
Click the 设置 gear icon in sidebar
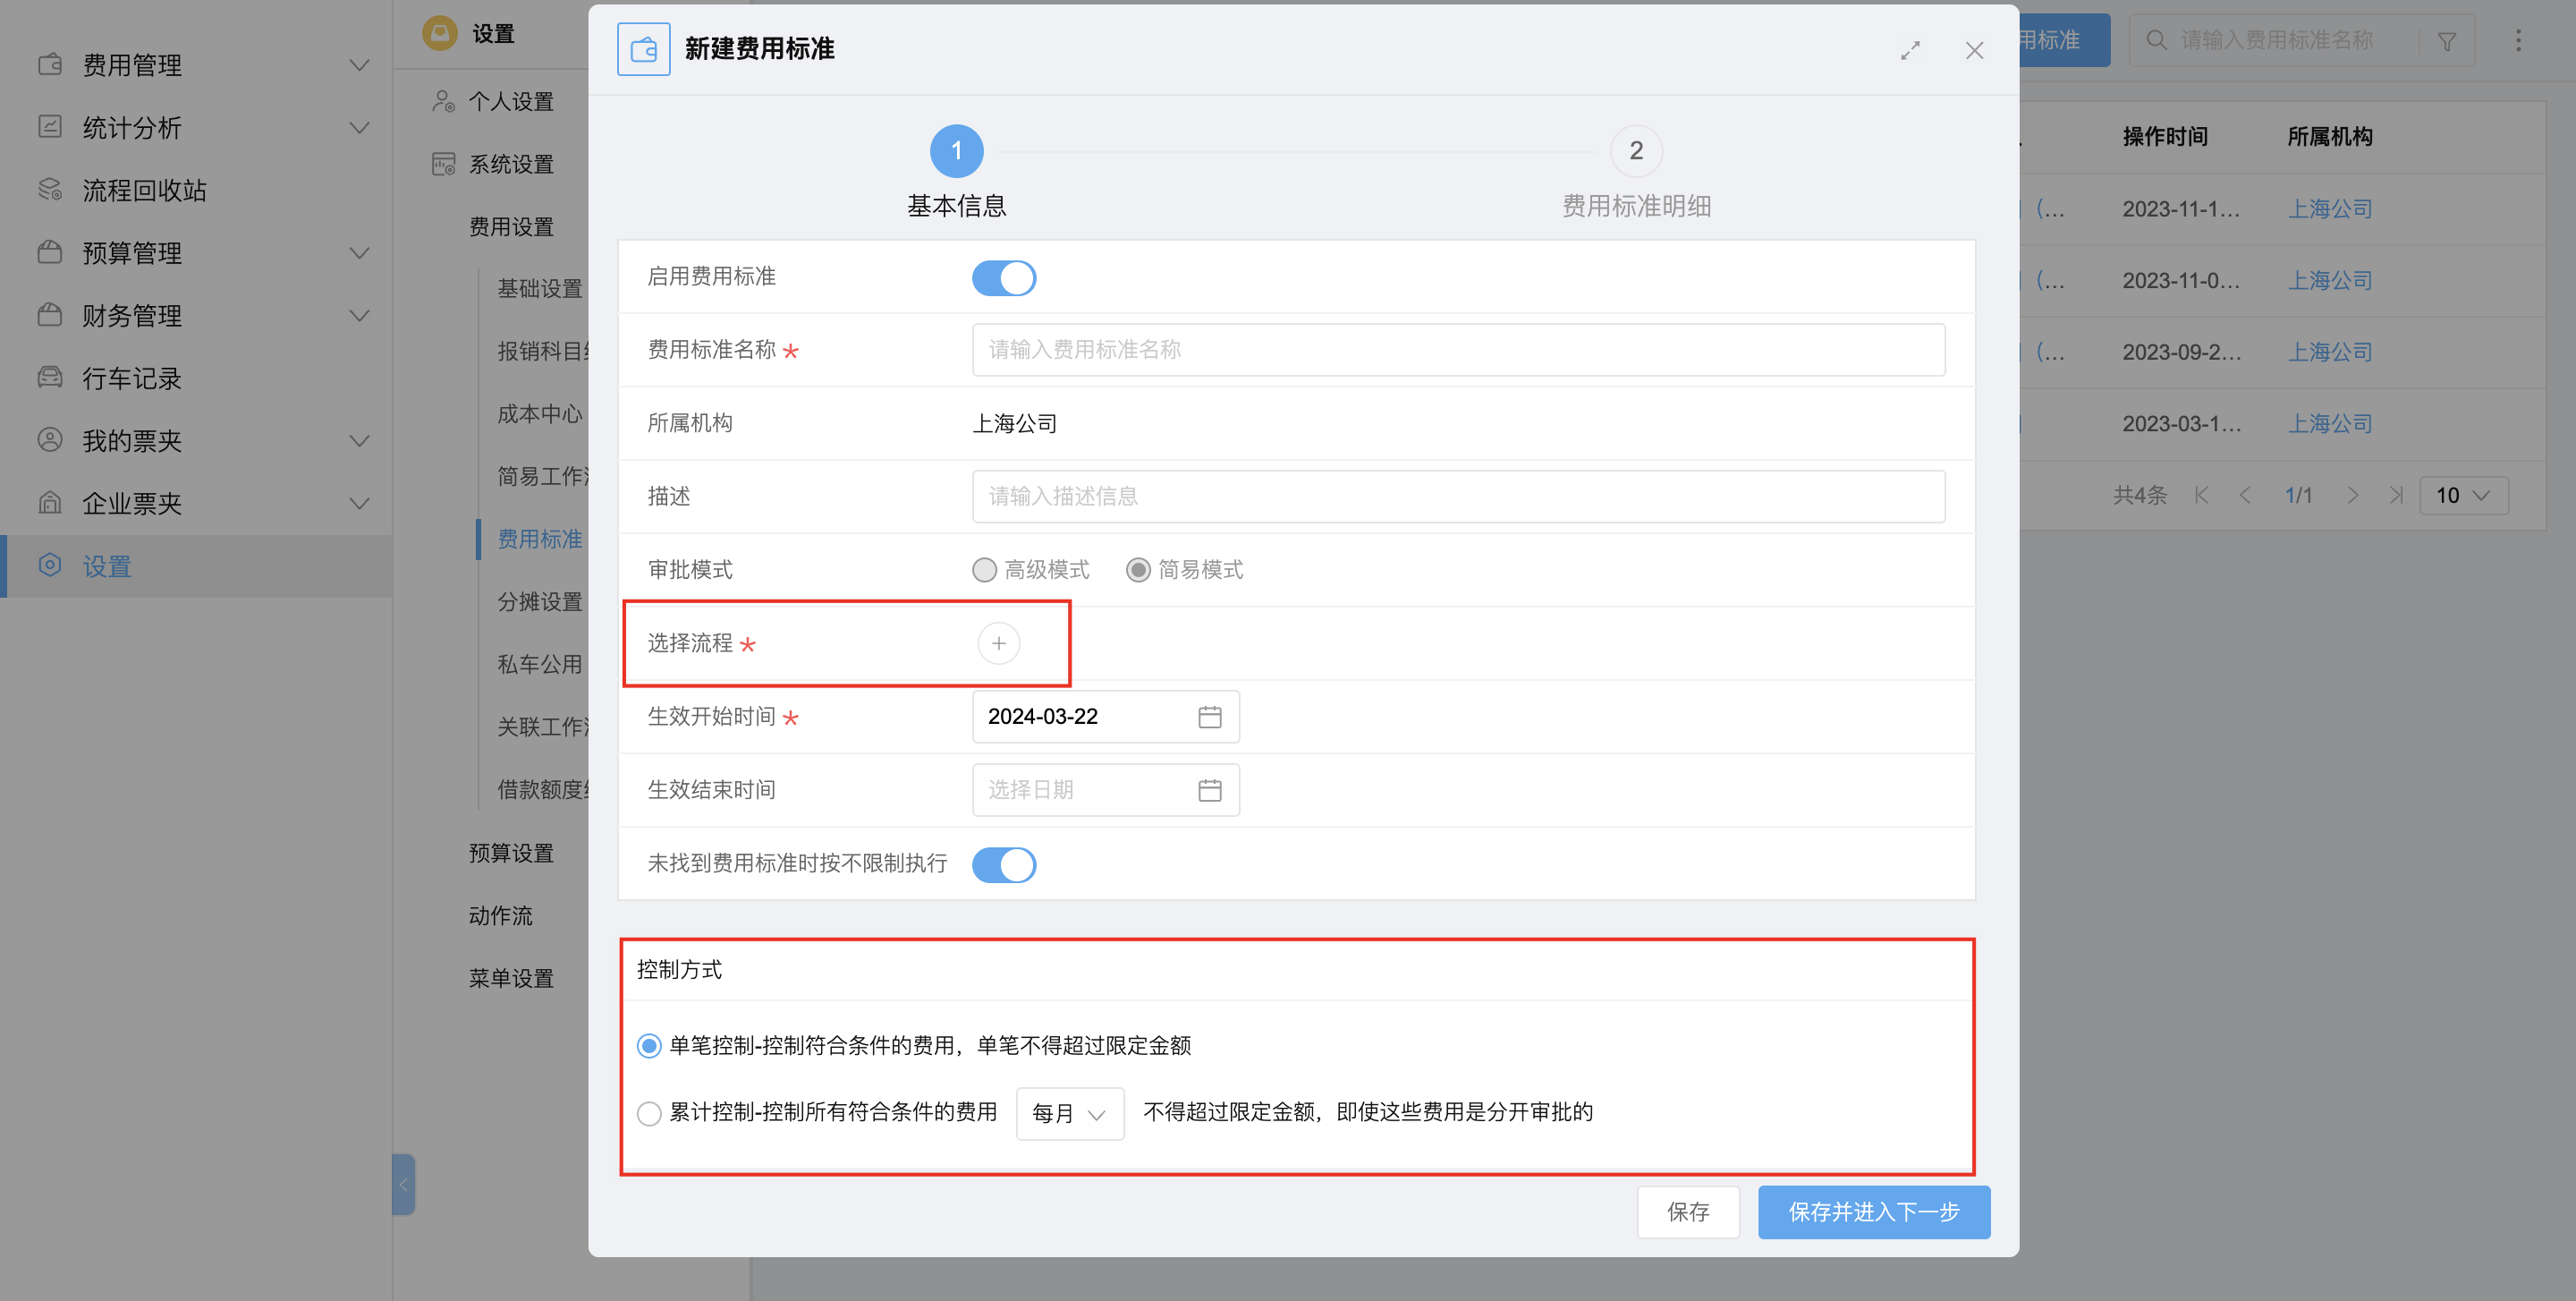[50, 566]
